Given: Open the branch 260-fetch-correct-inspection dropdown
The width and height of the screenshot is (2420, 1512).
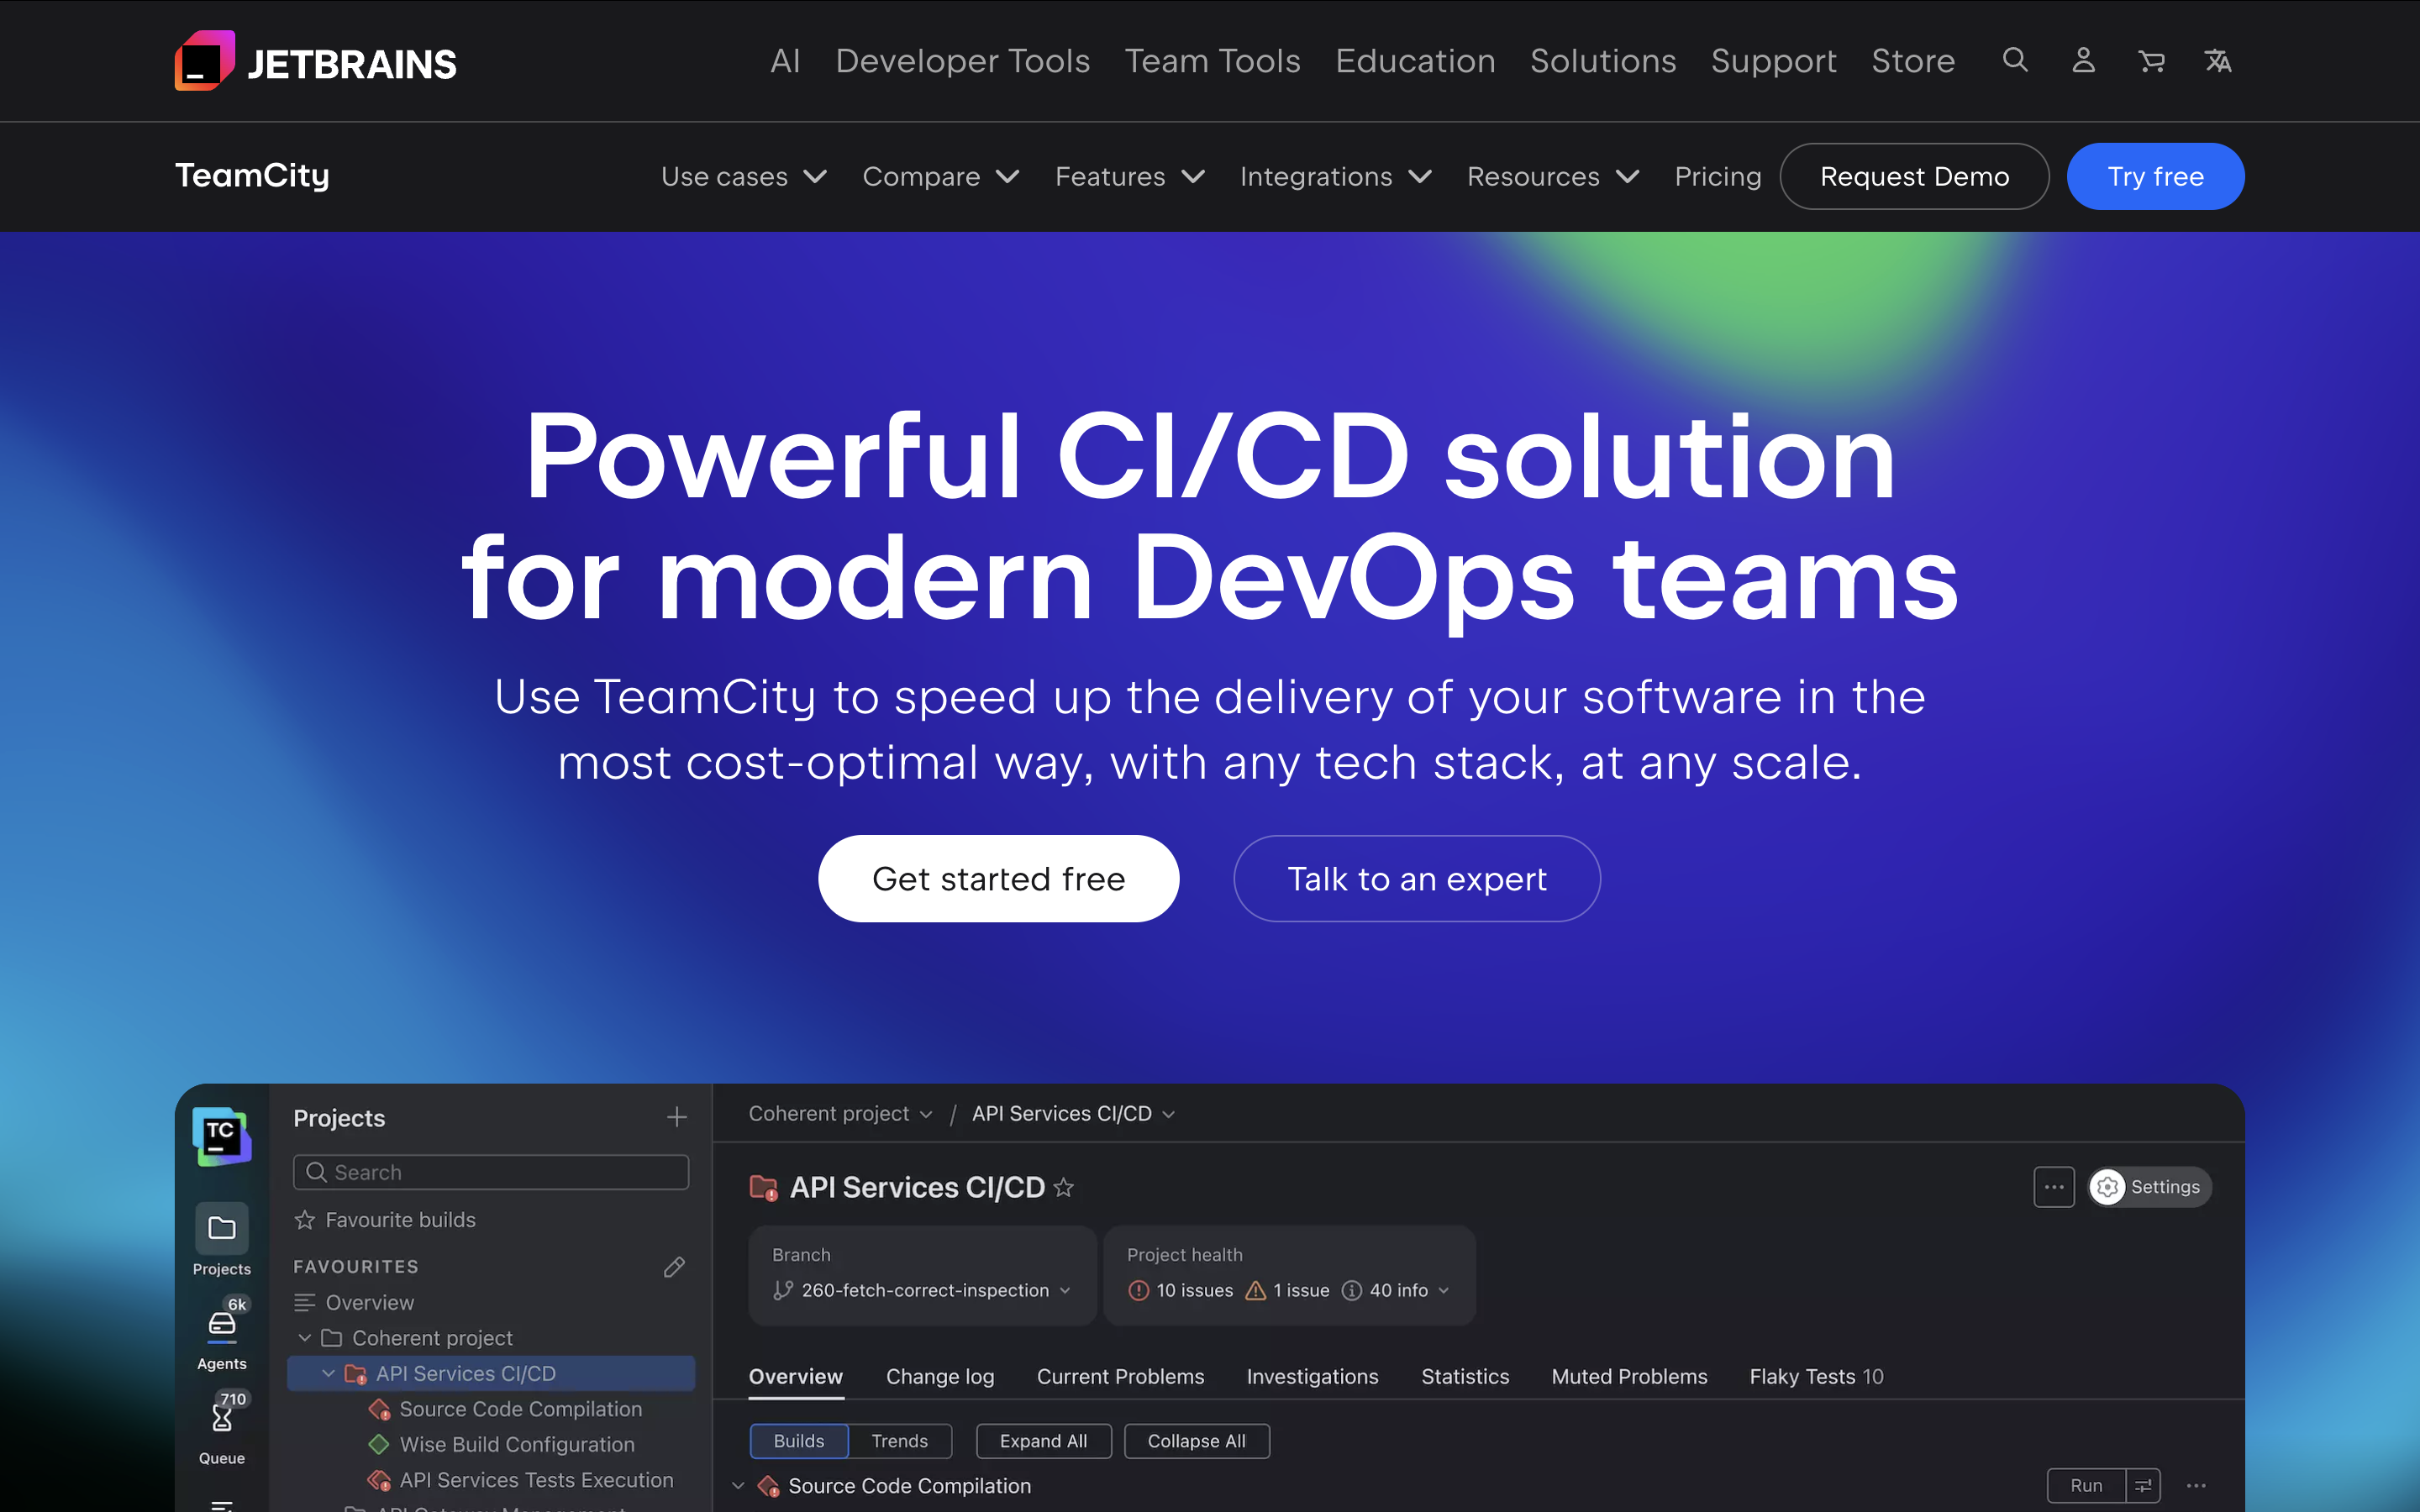Looking at the screenshot, I should coord(923,1290).
